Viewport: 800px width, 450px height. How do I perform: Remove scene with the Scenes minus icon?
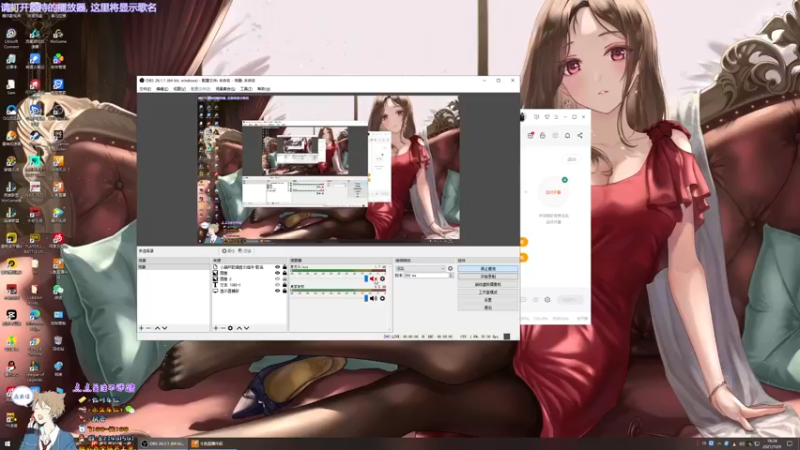pos(148,328)
